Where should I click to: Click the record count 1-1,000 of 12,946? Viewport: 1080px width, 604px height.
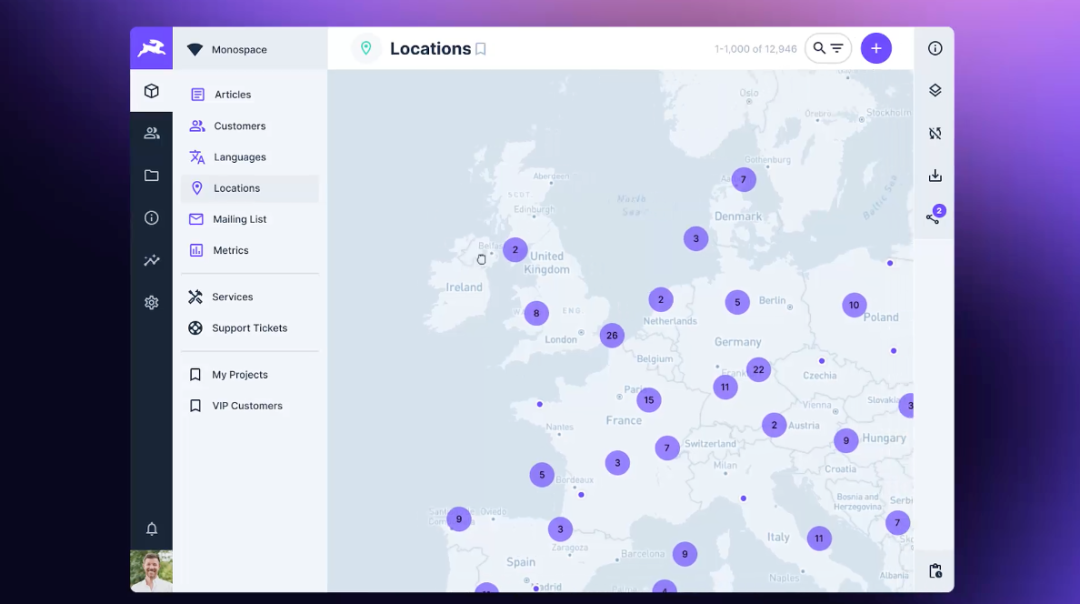[x=755, y=49]
